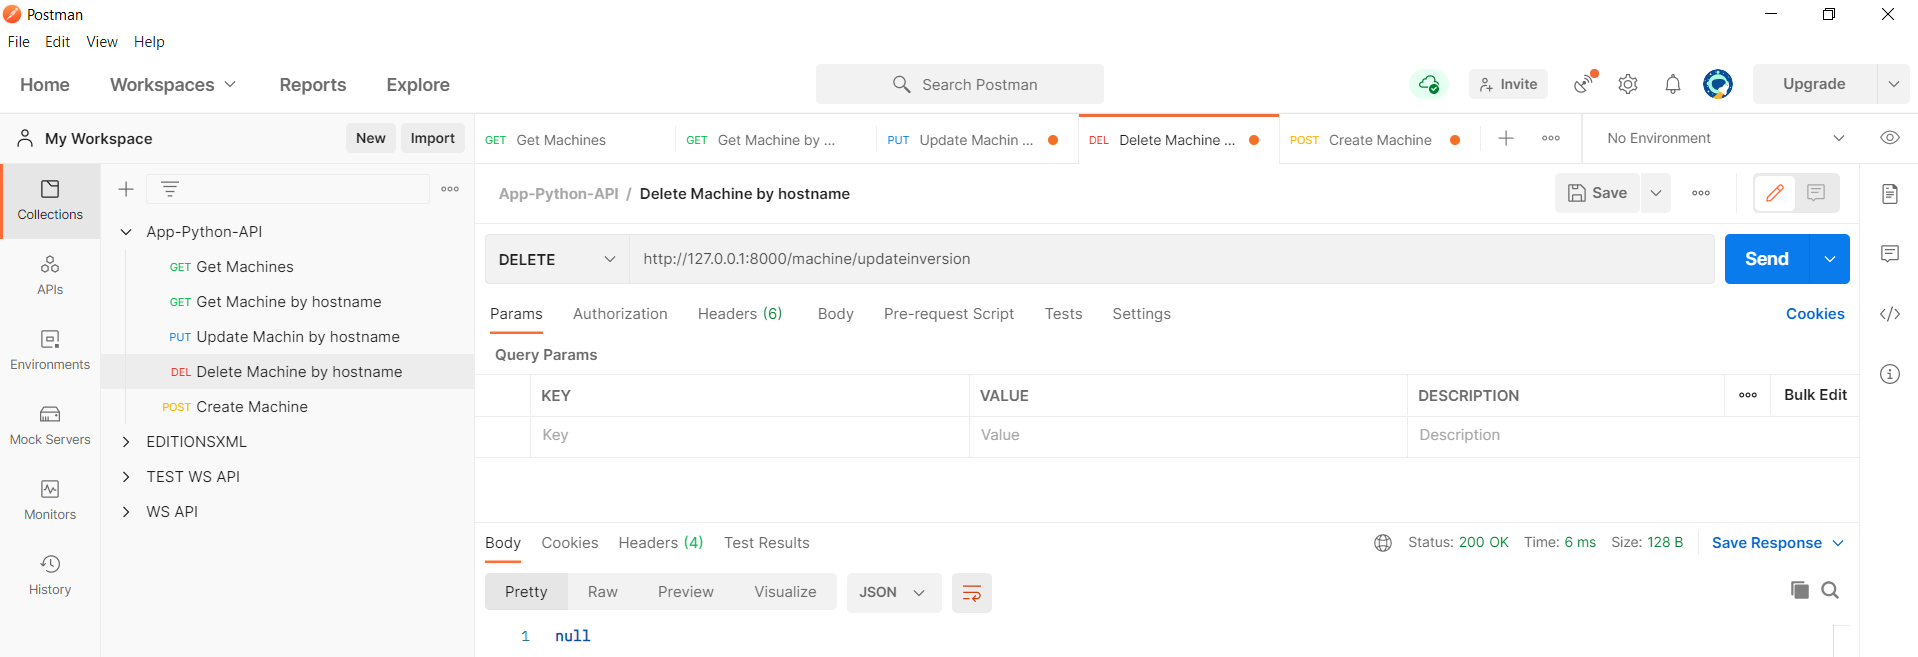Switch to build mode pencil icon
Screen dimensions: 1918x657
[x=1775, y=193]
